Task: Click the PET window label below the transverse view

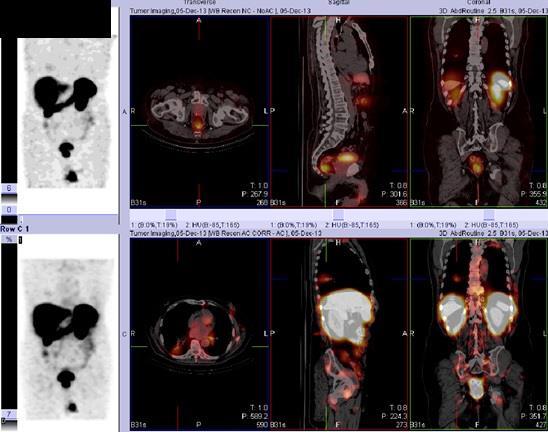Action: tap(154, 225)
